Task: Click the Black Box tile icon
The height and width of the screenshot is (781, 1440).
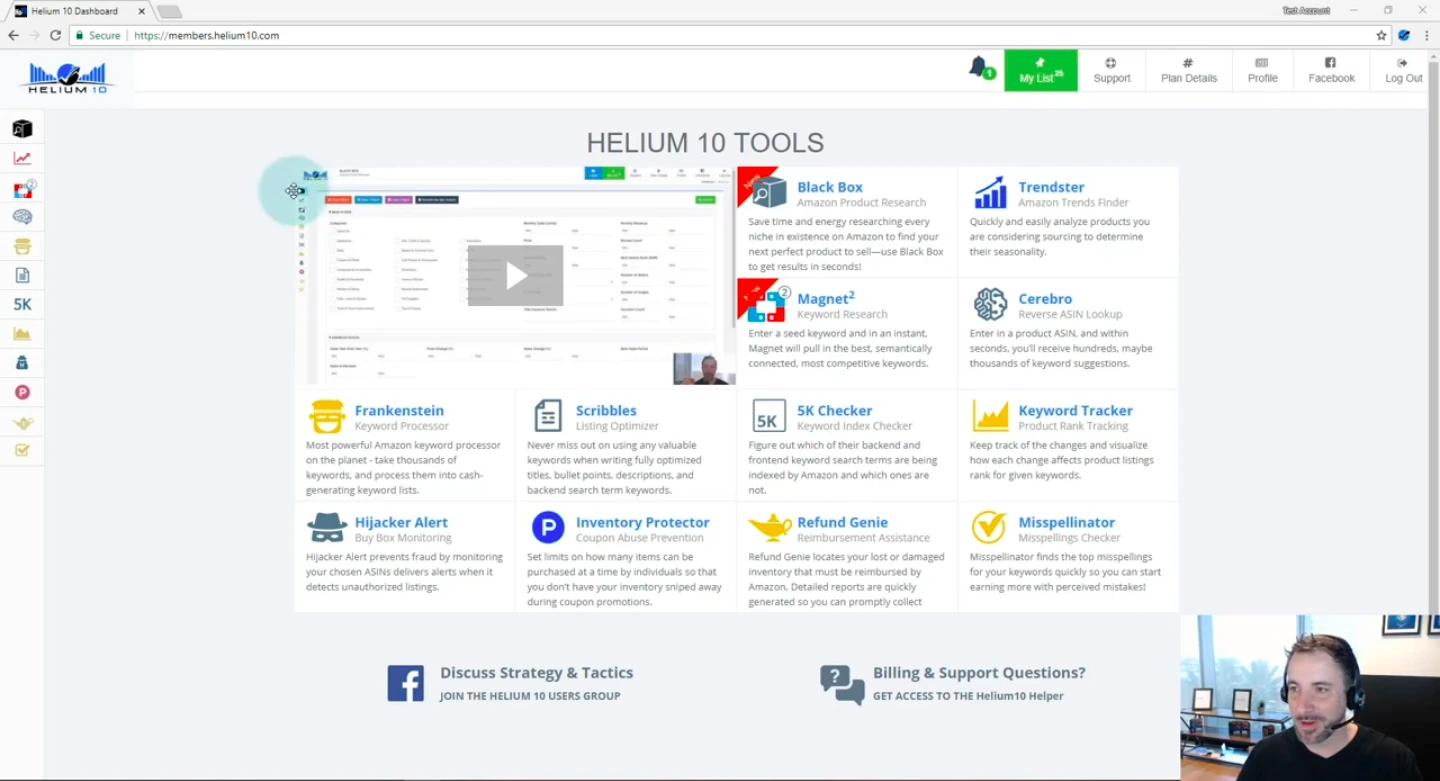Action: click(769, 191)
